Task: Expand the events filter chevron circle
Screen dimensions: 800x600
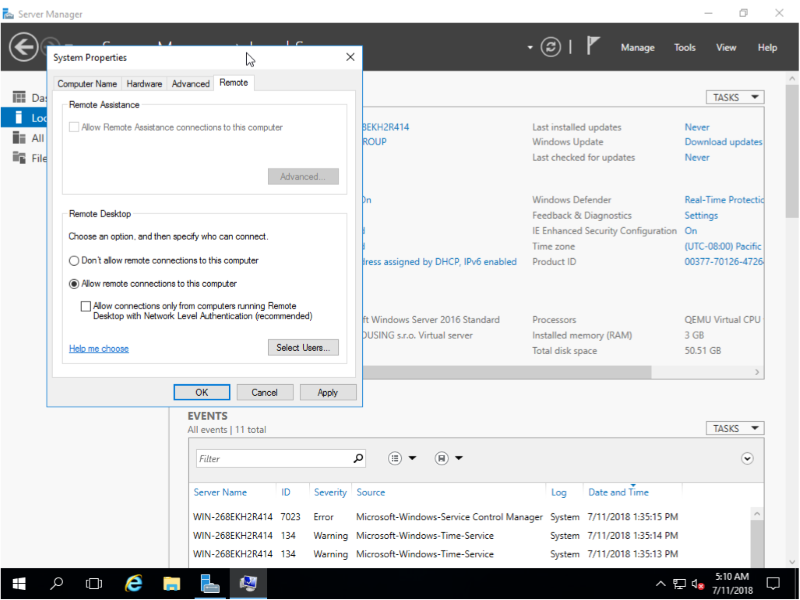Action: click(x=747, y=458)
